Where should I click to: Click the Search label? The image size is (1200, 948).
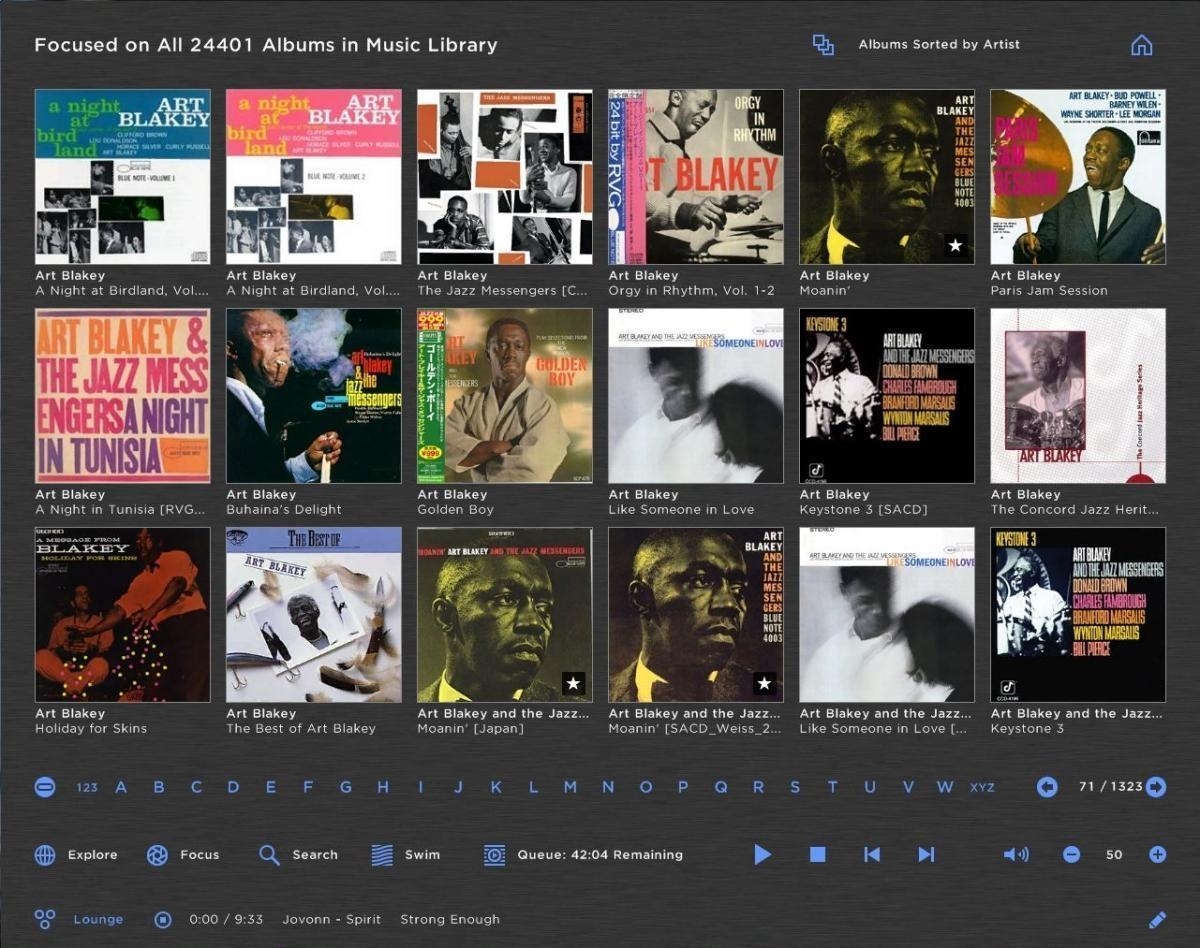(315, 855)
